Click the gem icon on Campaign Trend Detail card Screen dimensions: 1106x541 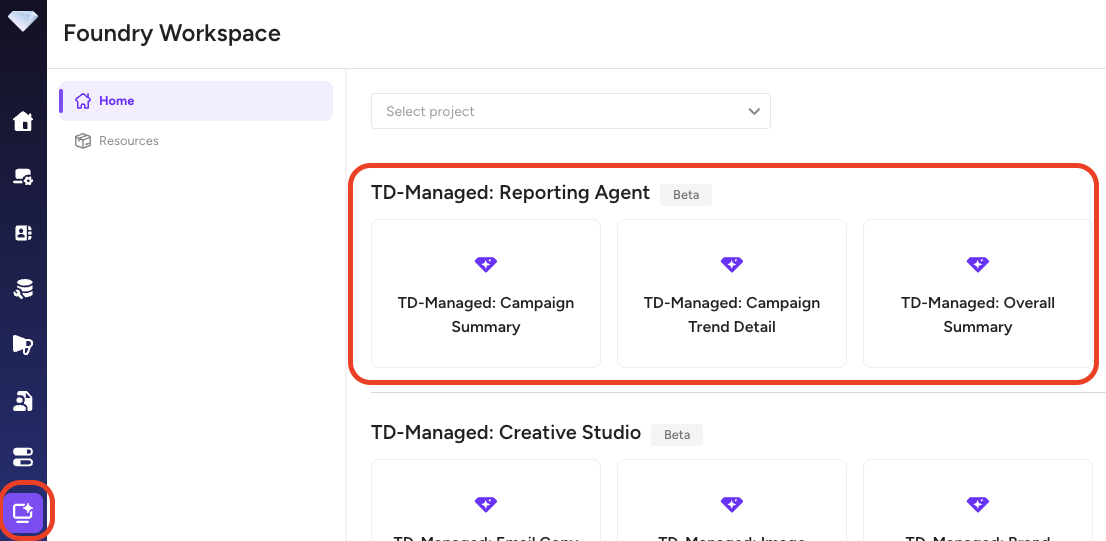[731, 265]
